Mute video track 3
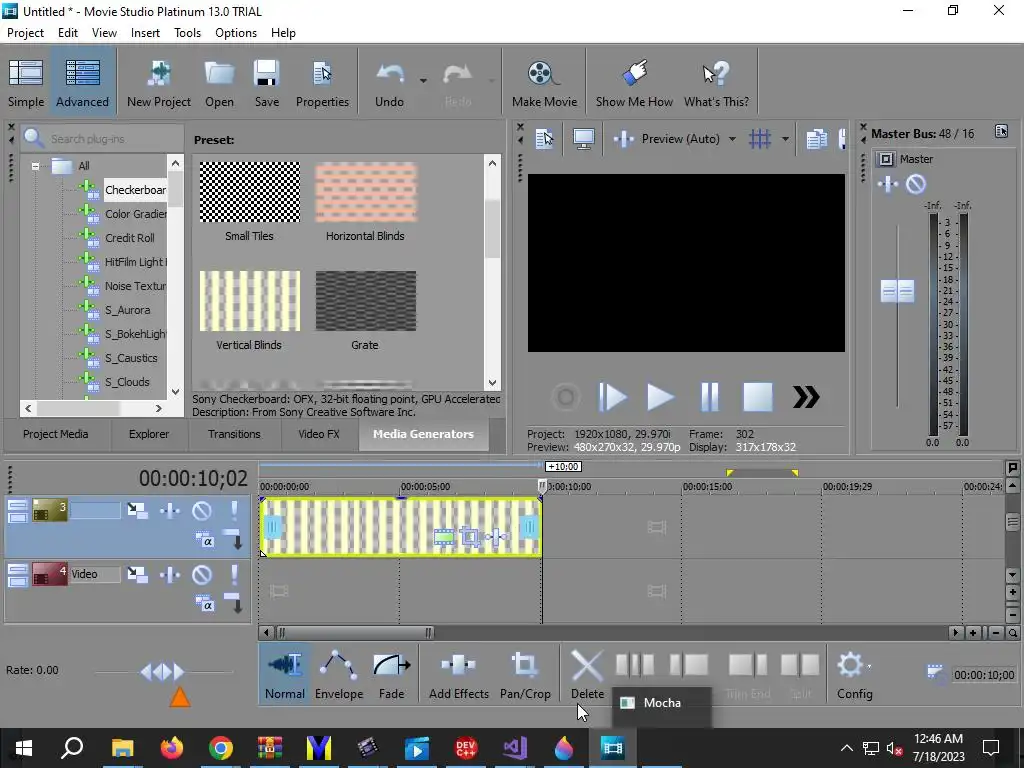 coord(202,510)
